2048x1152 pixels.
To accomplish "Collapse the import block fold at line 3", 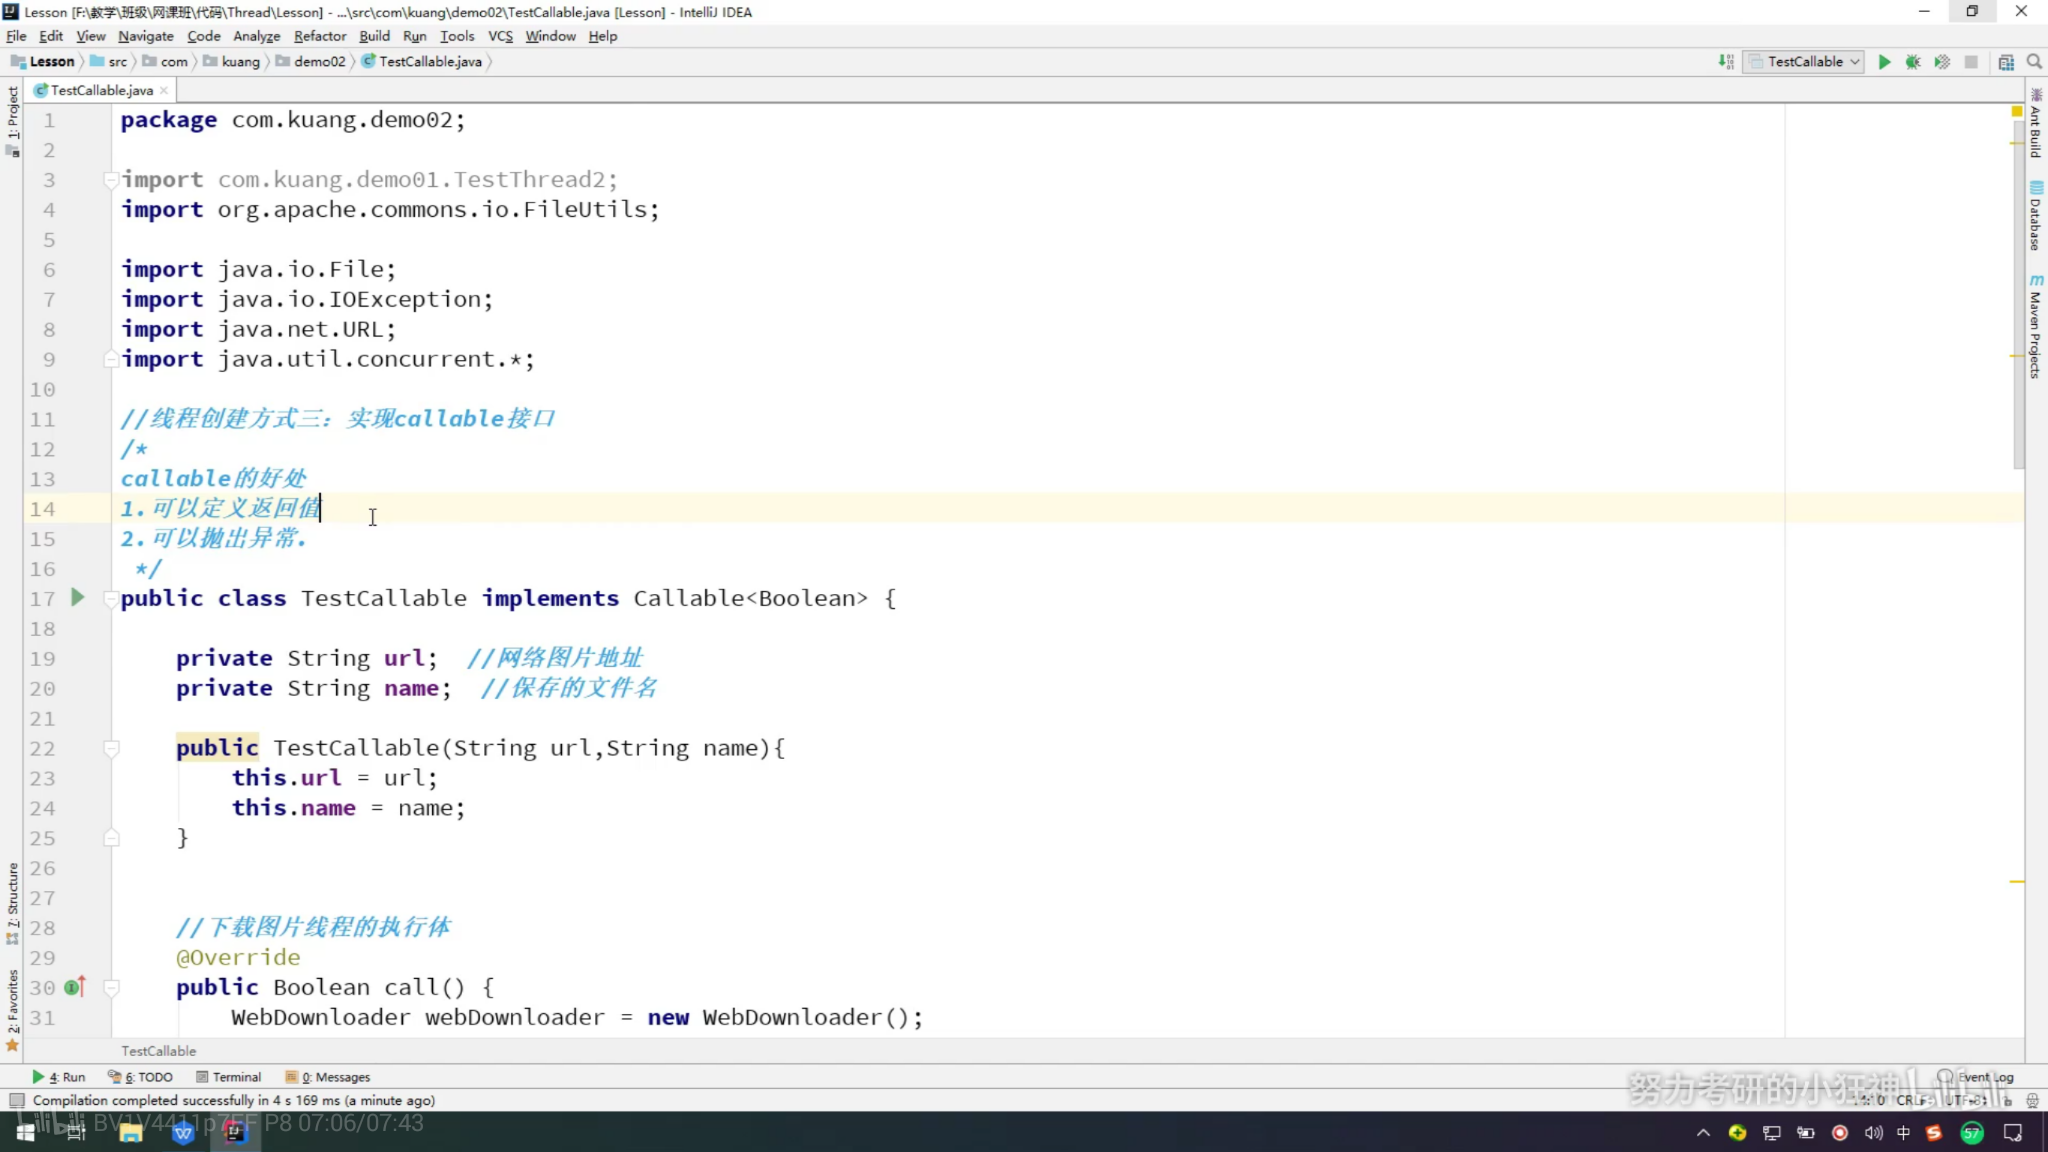I will tap(111, 180).
